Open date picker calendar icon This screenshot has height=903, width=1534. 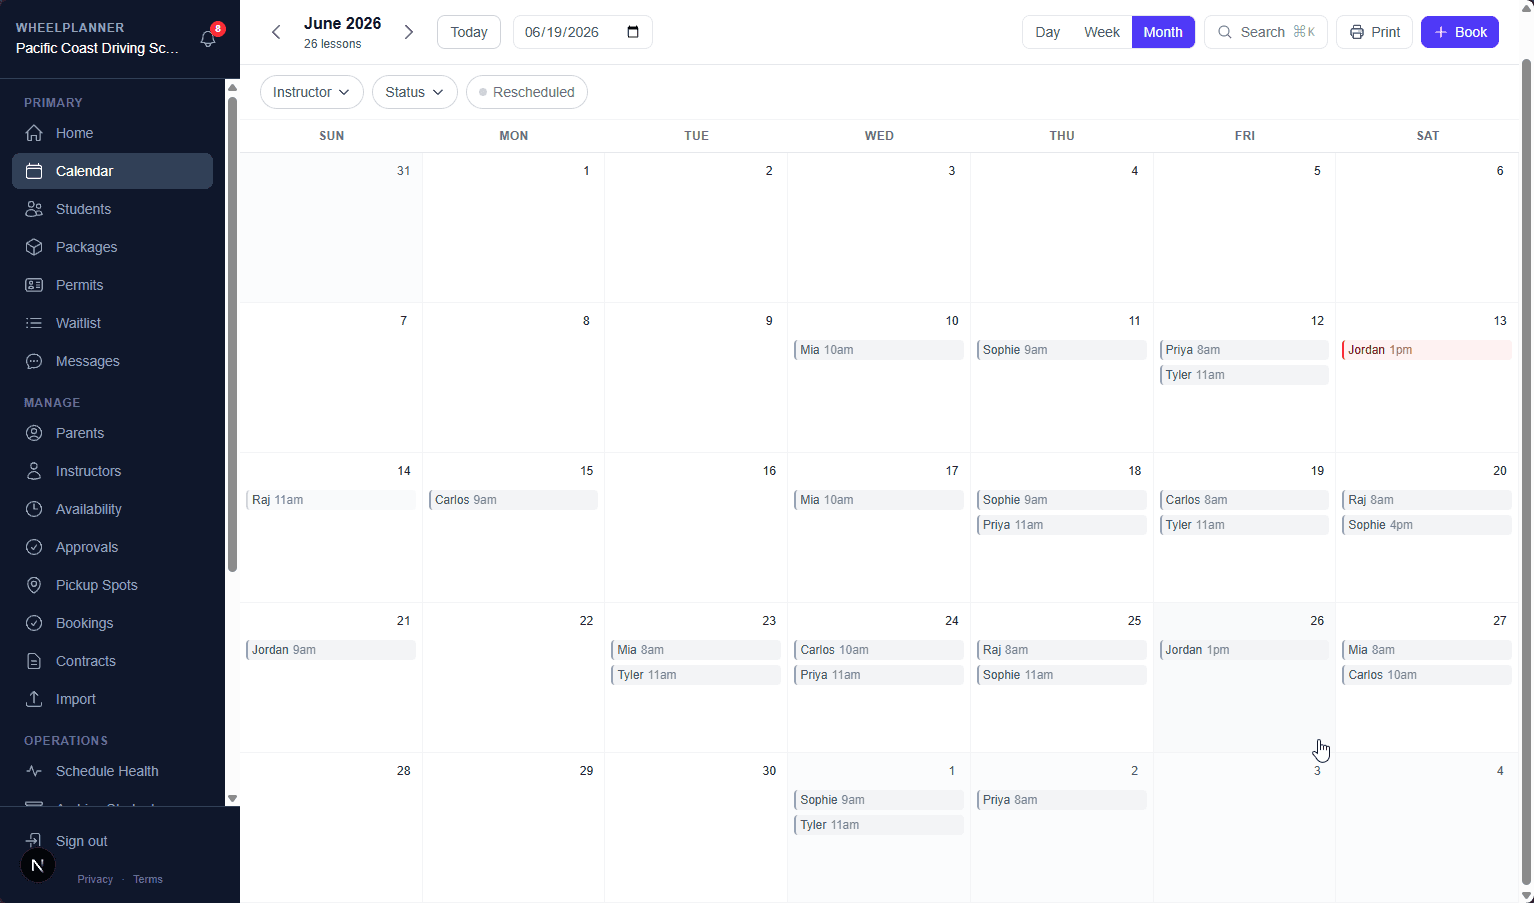[633, 32]
